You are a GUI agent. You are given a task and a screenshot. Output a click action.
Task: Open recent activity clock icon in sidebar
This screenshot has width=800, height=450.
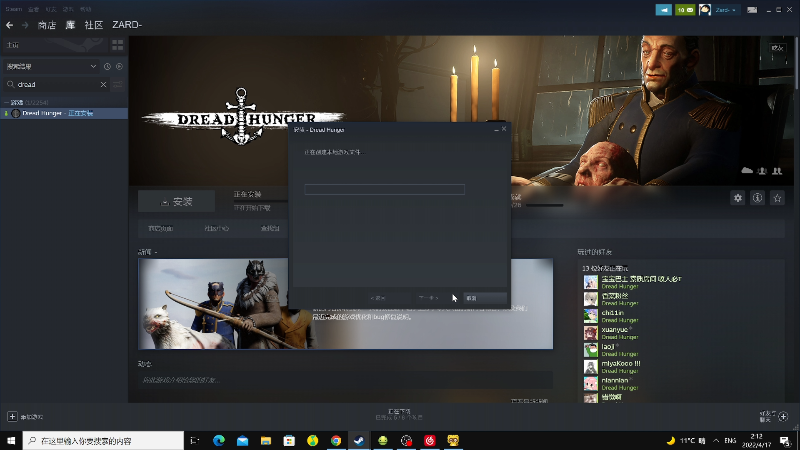(x=107, y=66)
